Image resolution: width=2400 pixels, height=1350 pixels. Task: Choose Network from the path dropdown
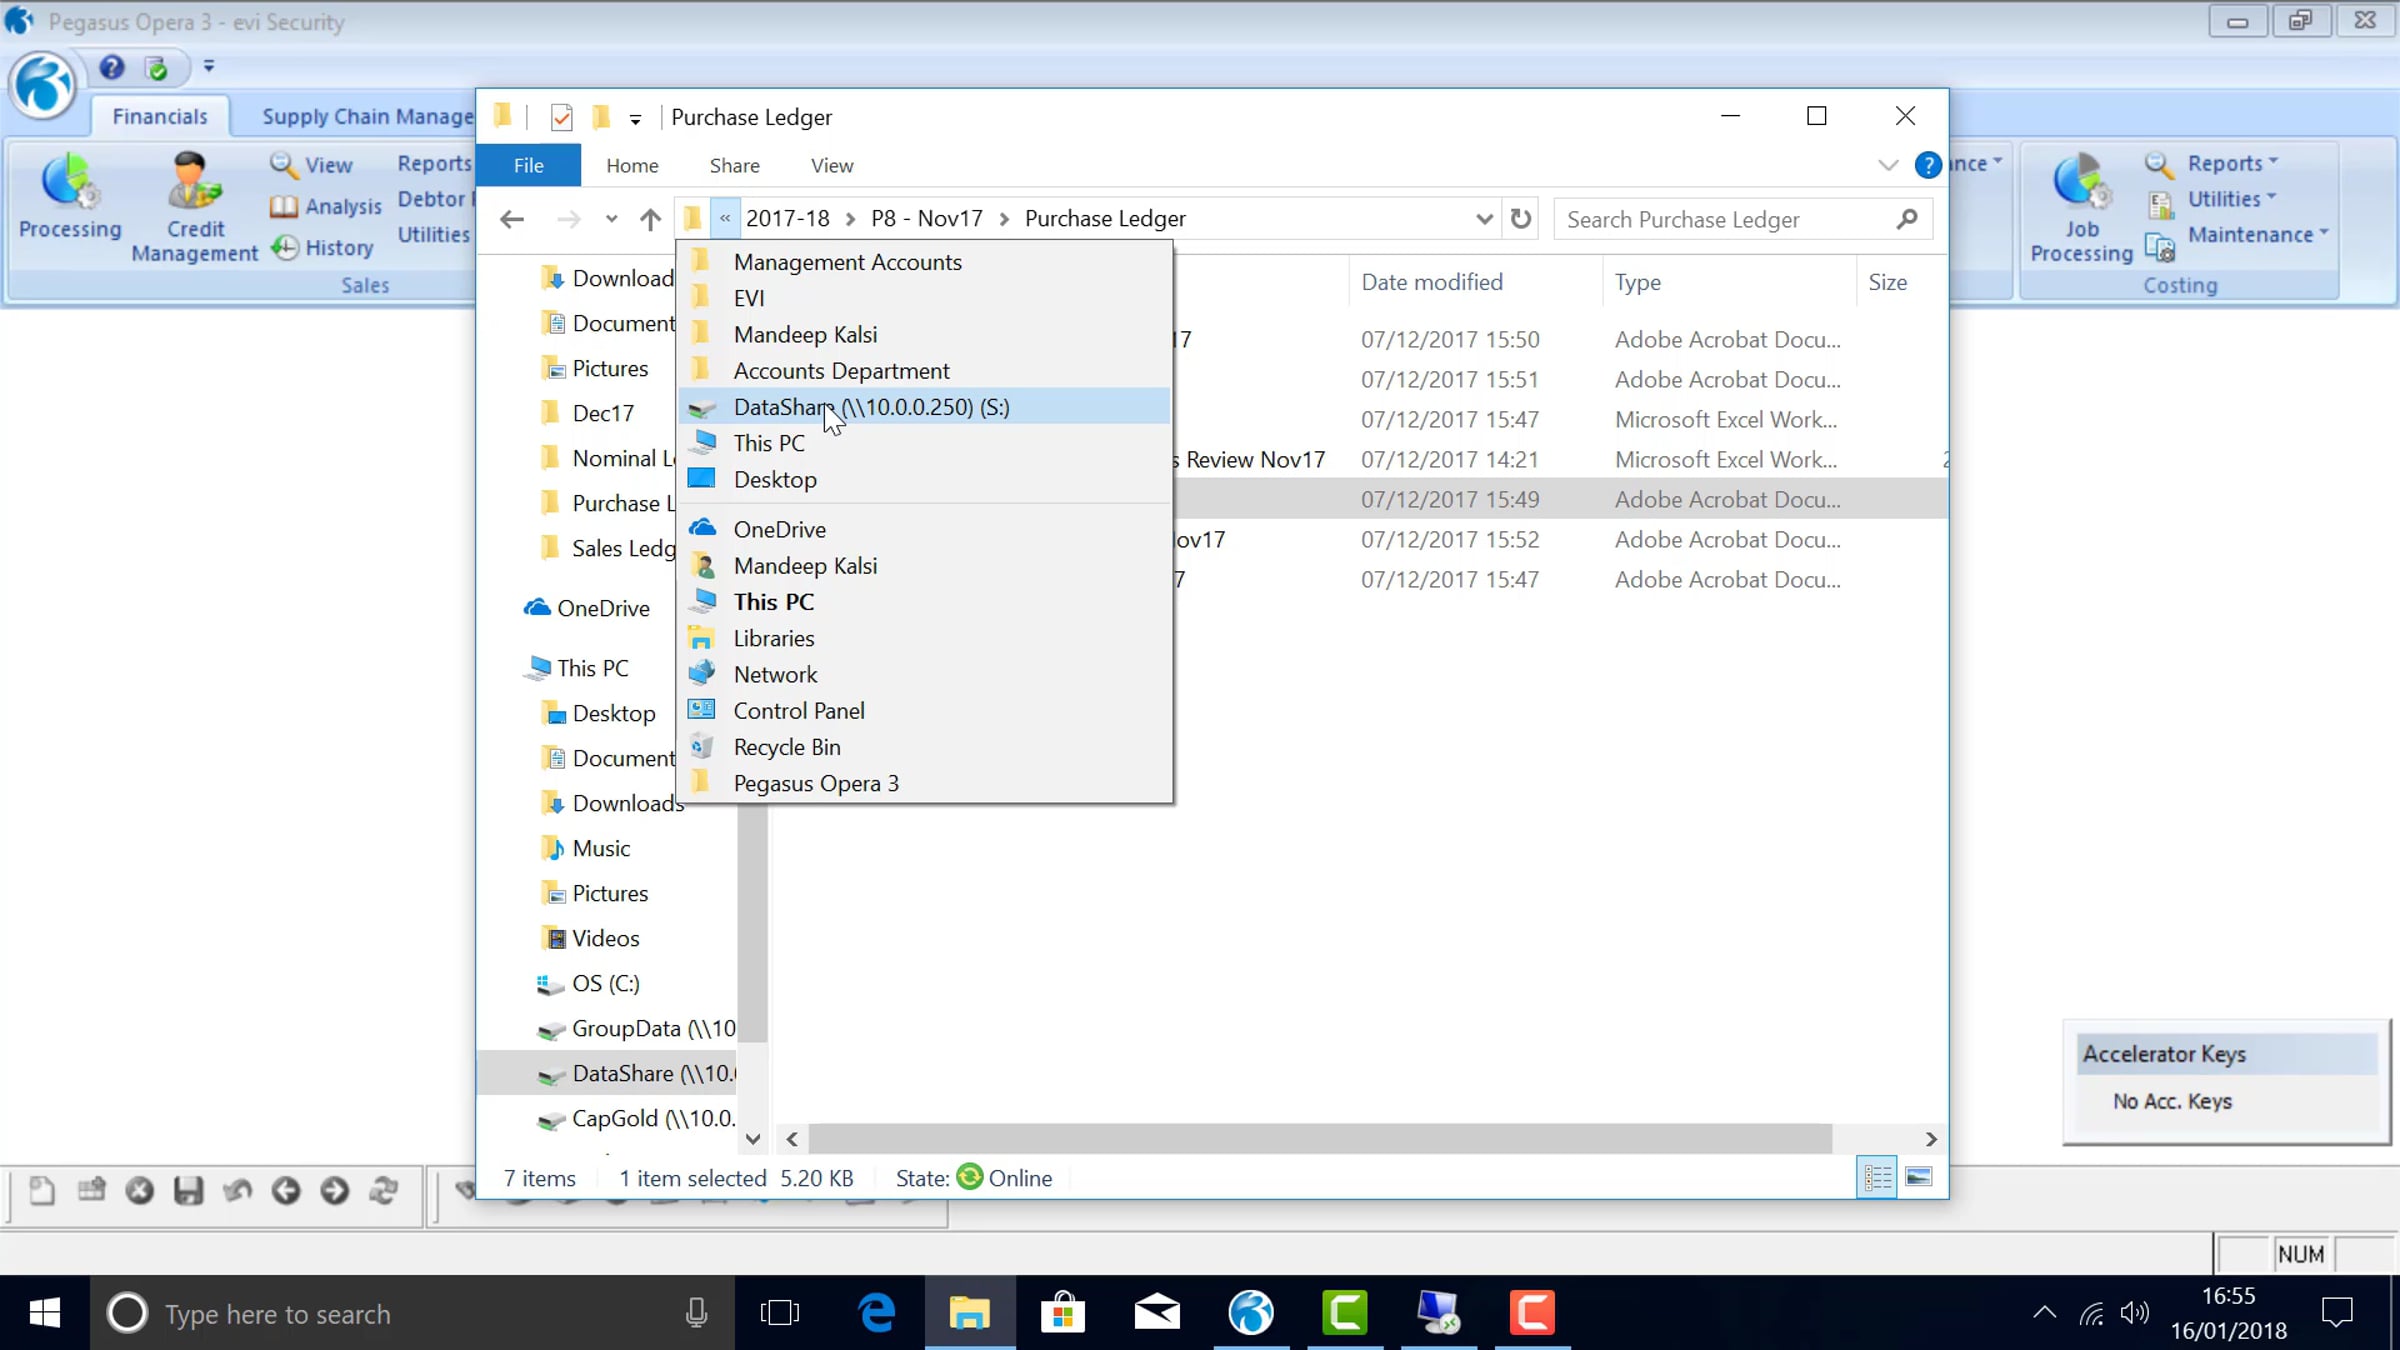coord(924,675)
